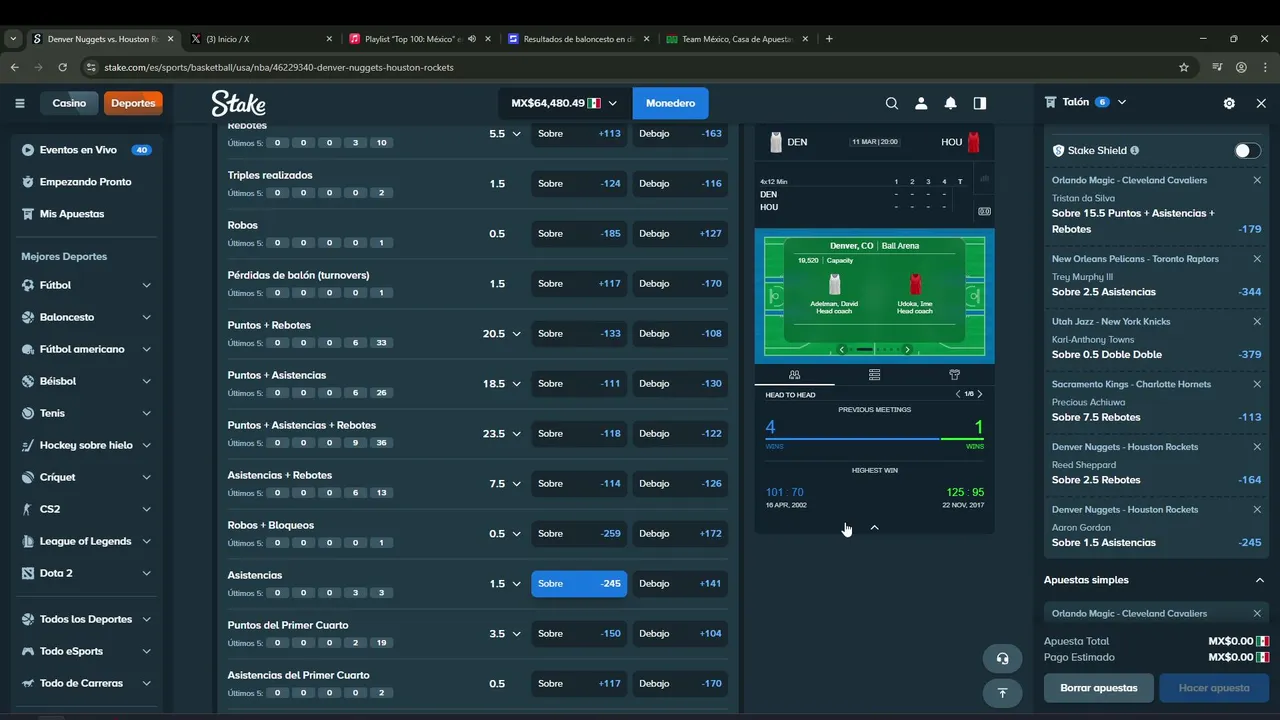Image resolution: width=1280 pixels, height=720 pixels.
Task: Click the right arrow on arena widget
Action: (x=907, y=349)
